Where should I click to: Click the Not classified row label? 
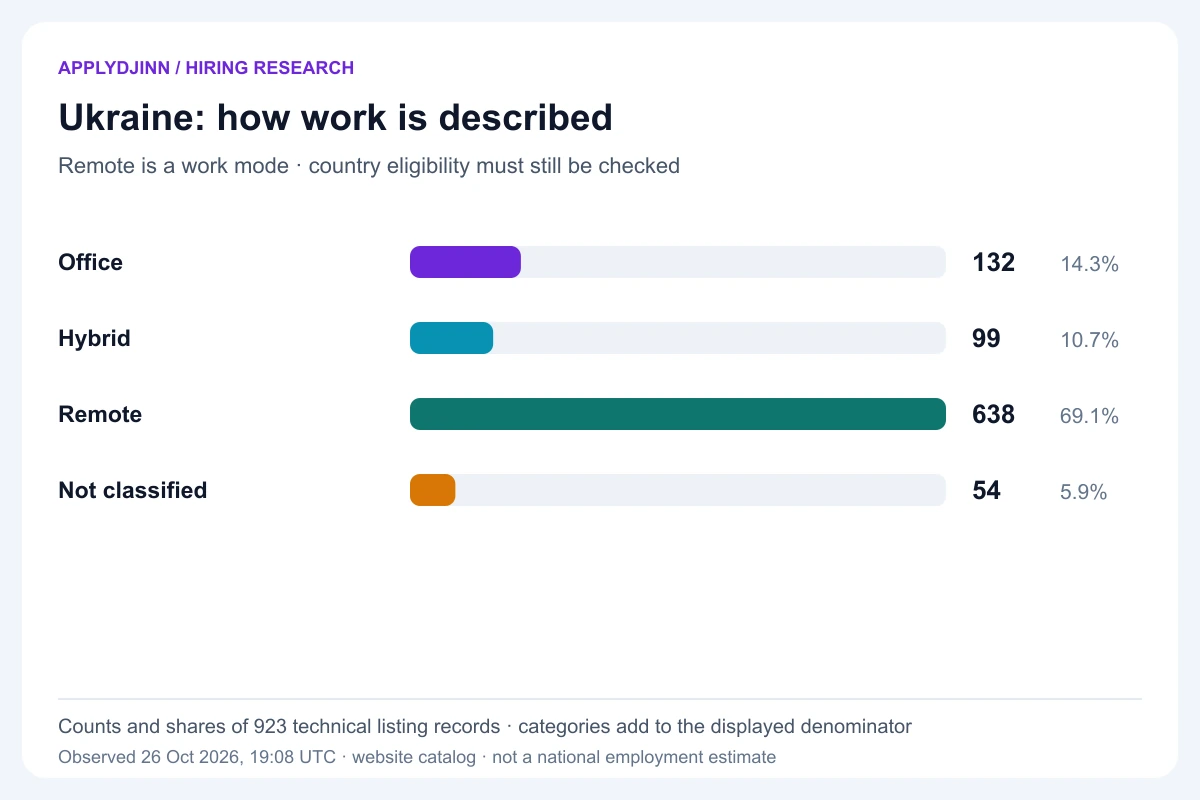click(x=133, y=490)
